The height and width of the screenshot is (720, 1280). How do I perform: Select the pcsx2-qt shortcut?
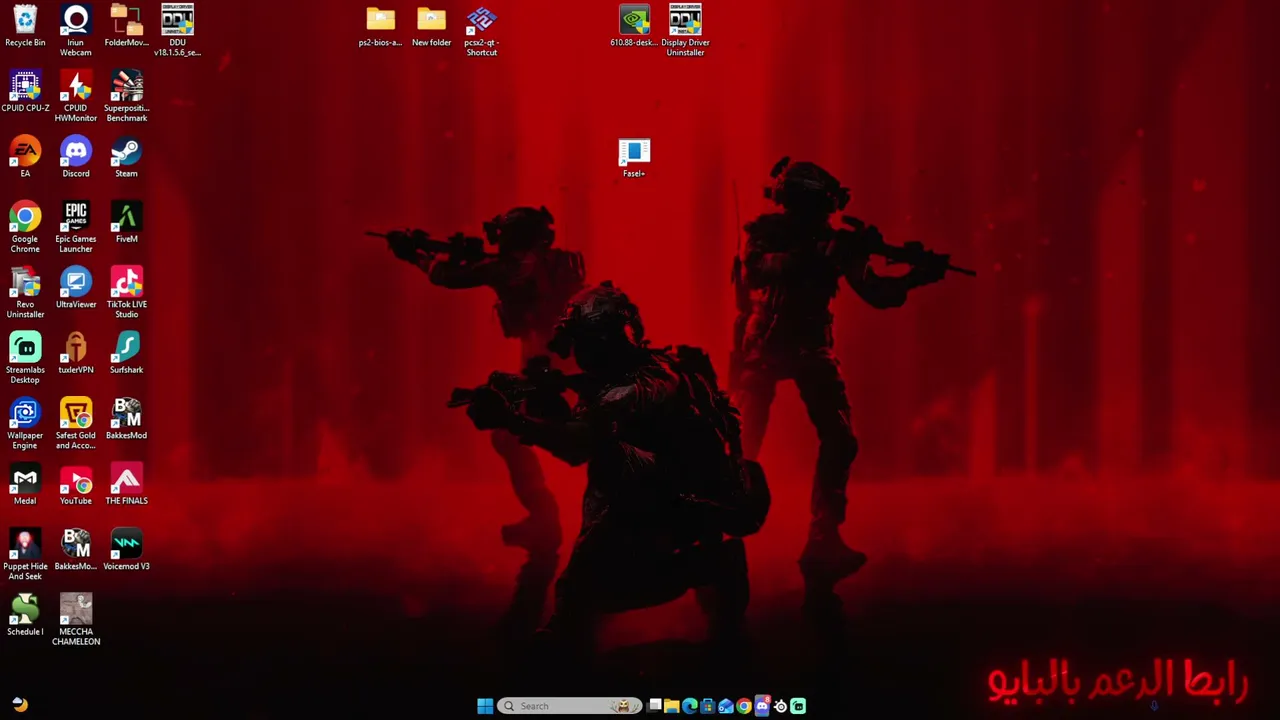[x=481, y=31]
